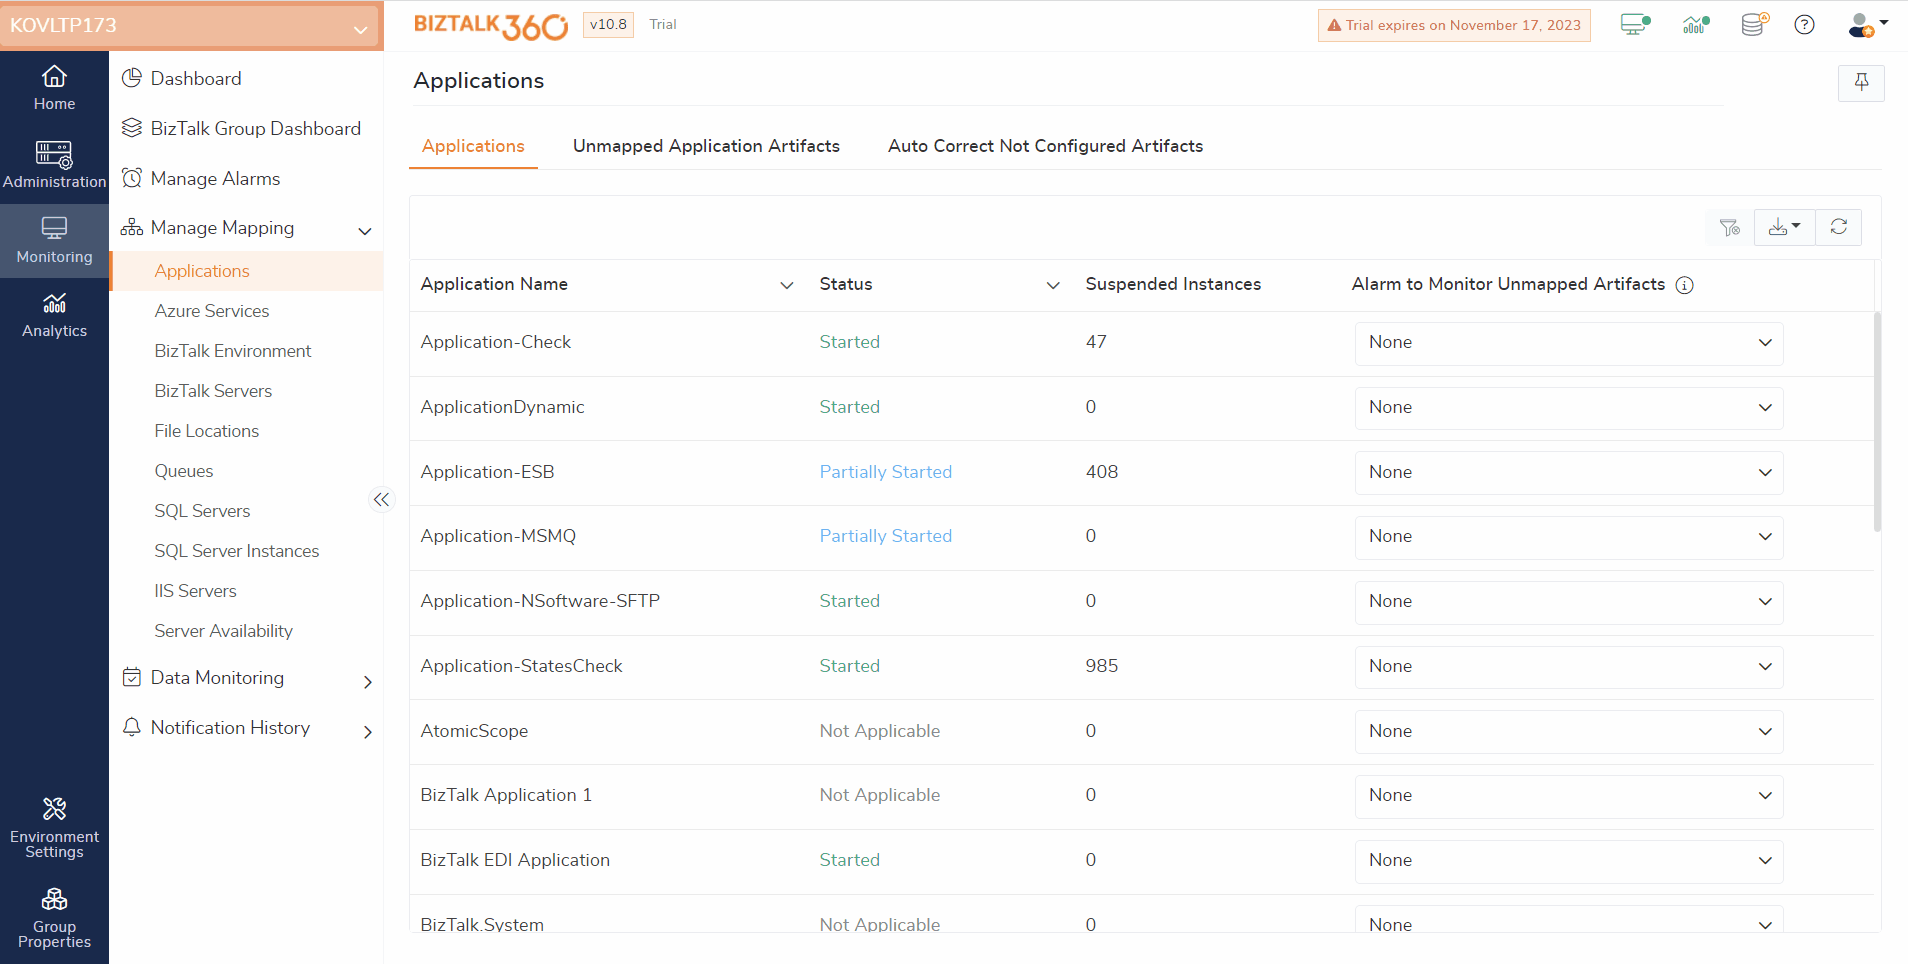
Task: Open Status column filter chevron
Action: [x=1053, y=285]
